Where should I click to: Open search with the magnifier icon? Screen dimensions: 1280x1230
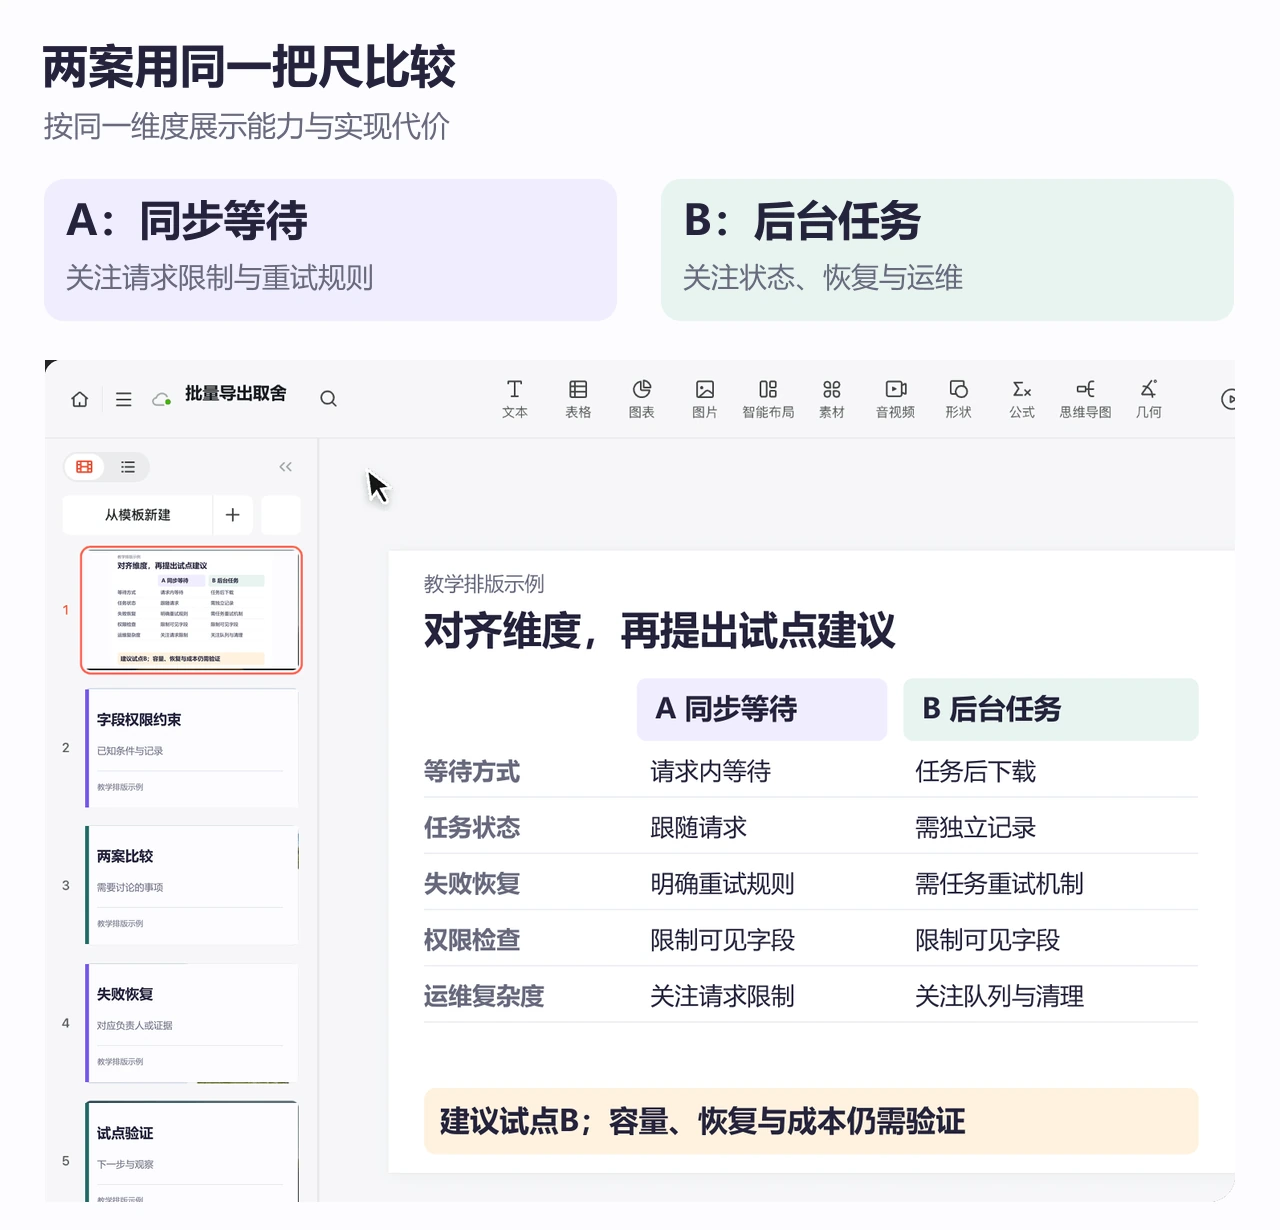[328, 399]
